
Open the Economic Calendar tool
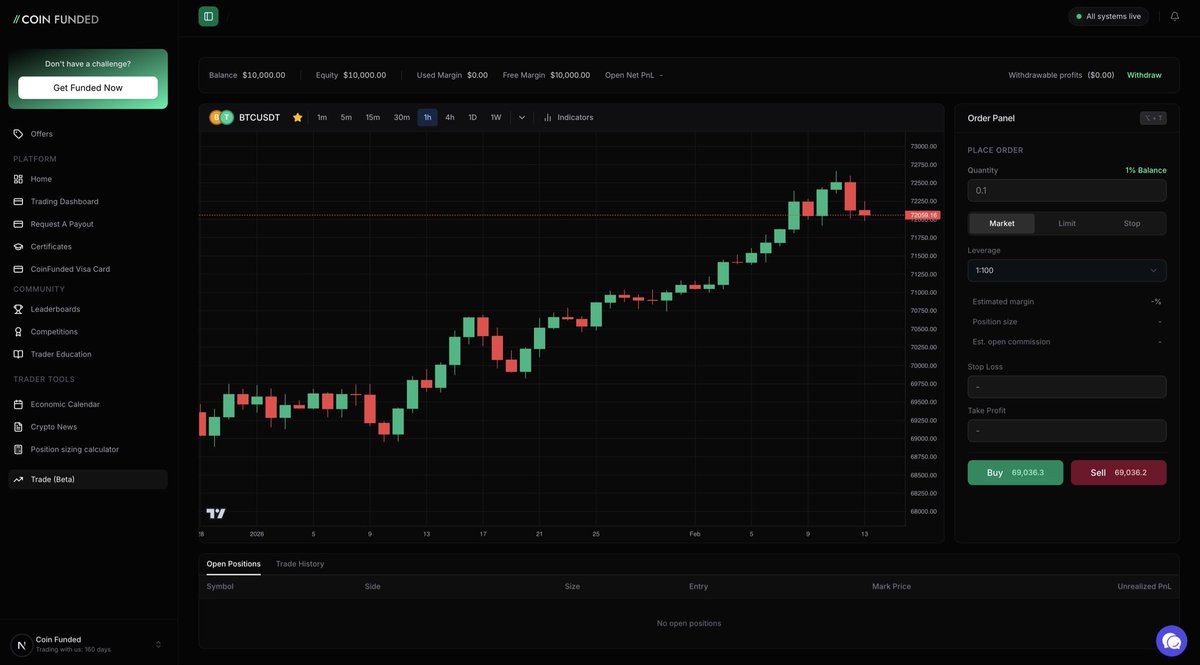(x=64, y=402)
